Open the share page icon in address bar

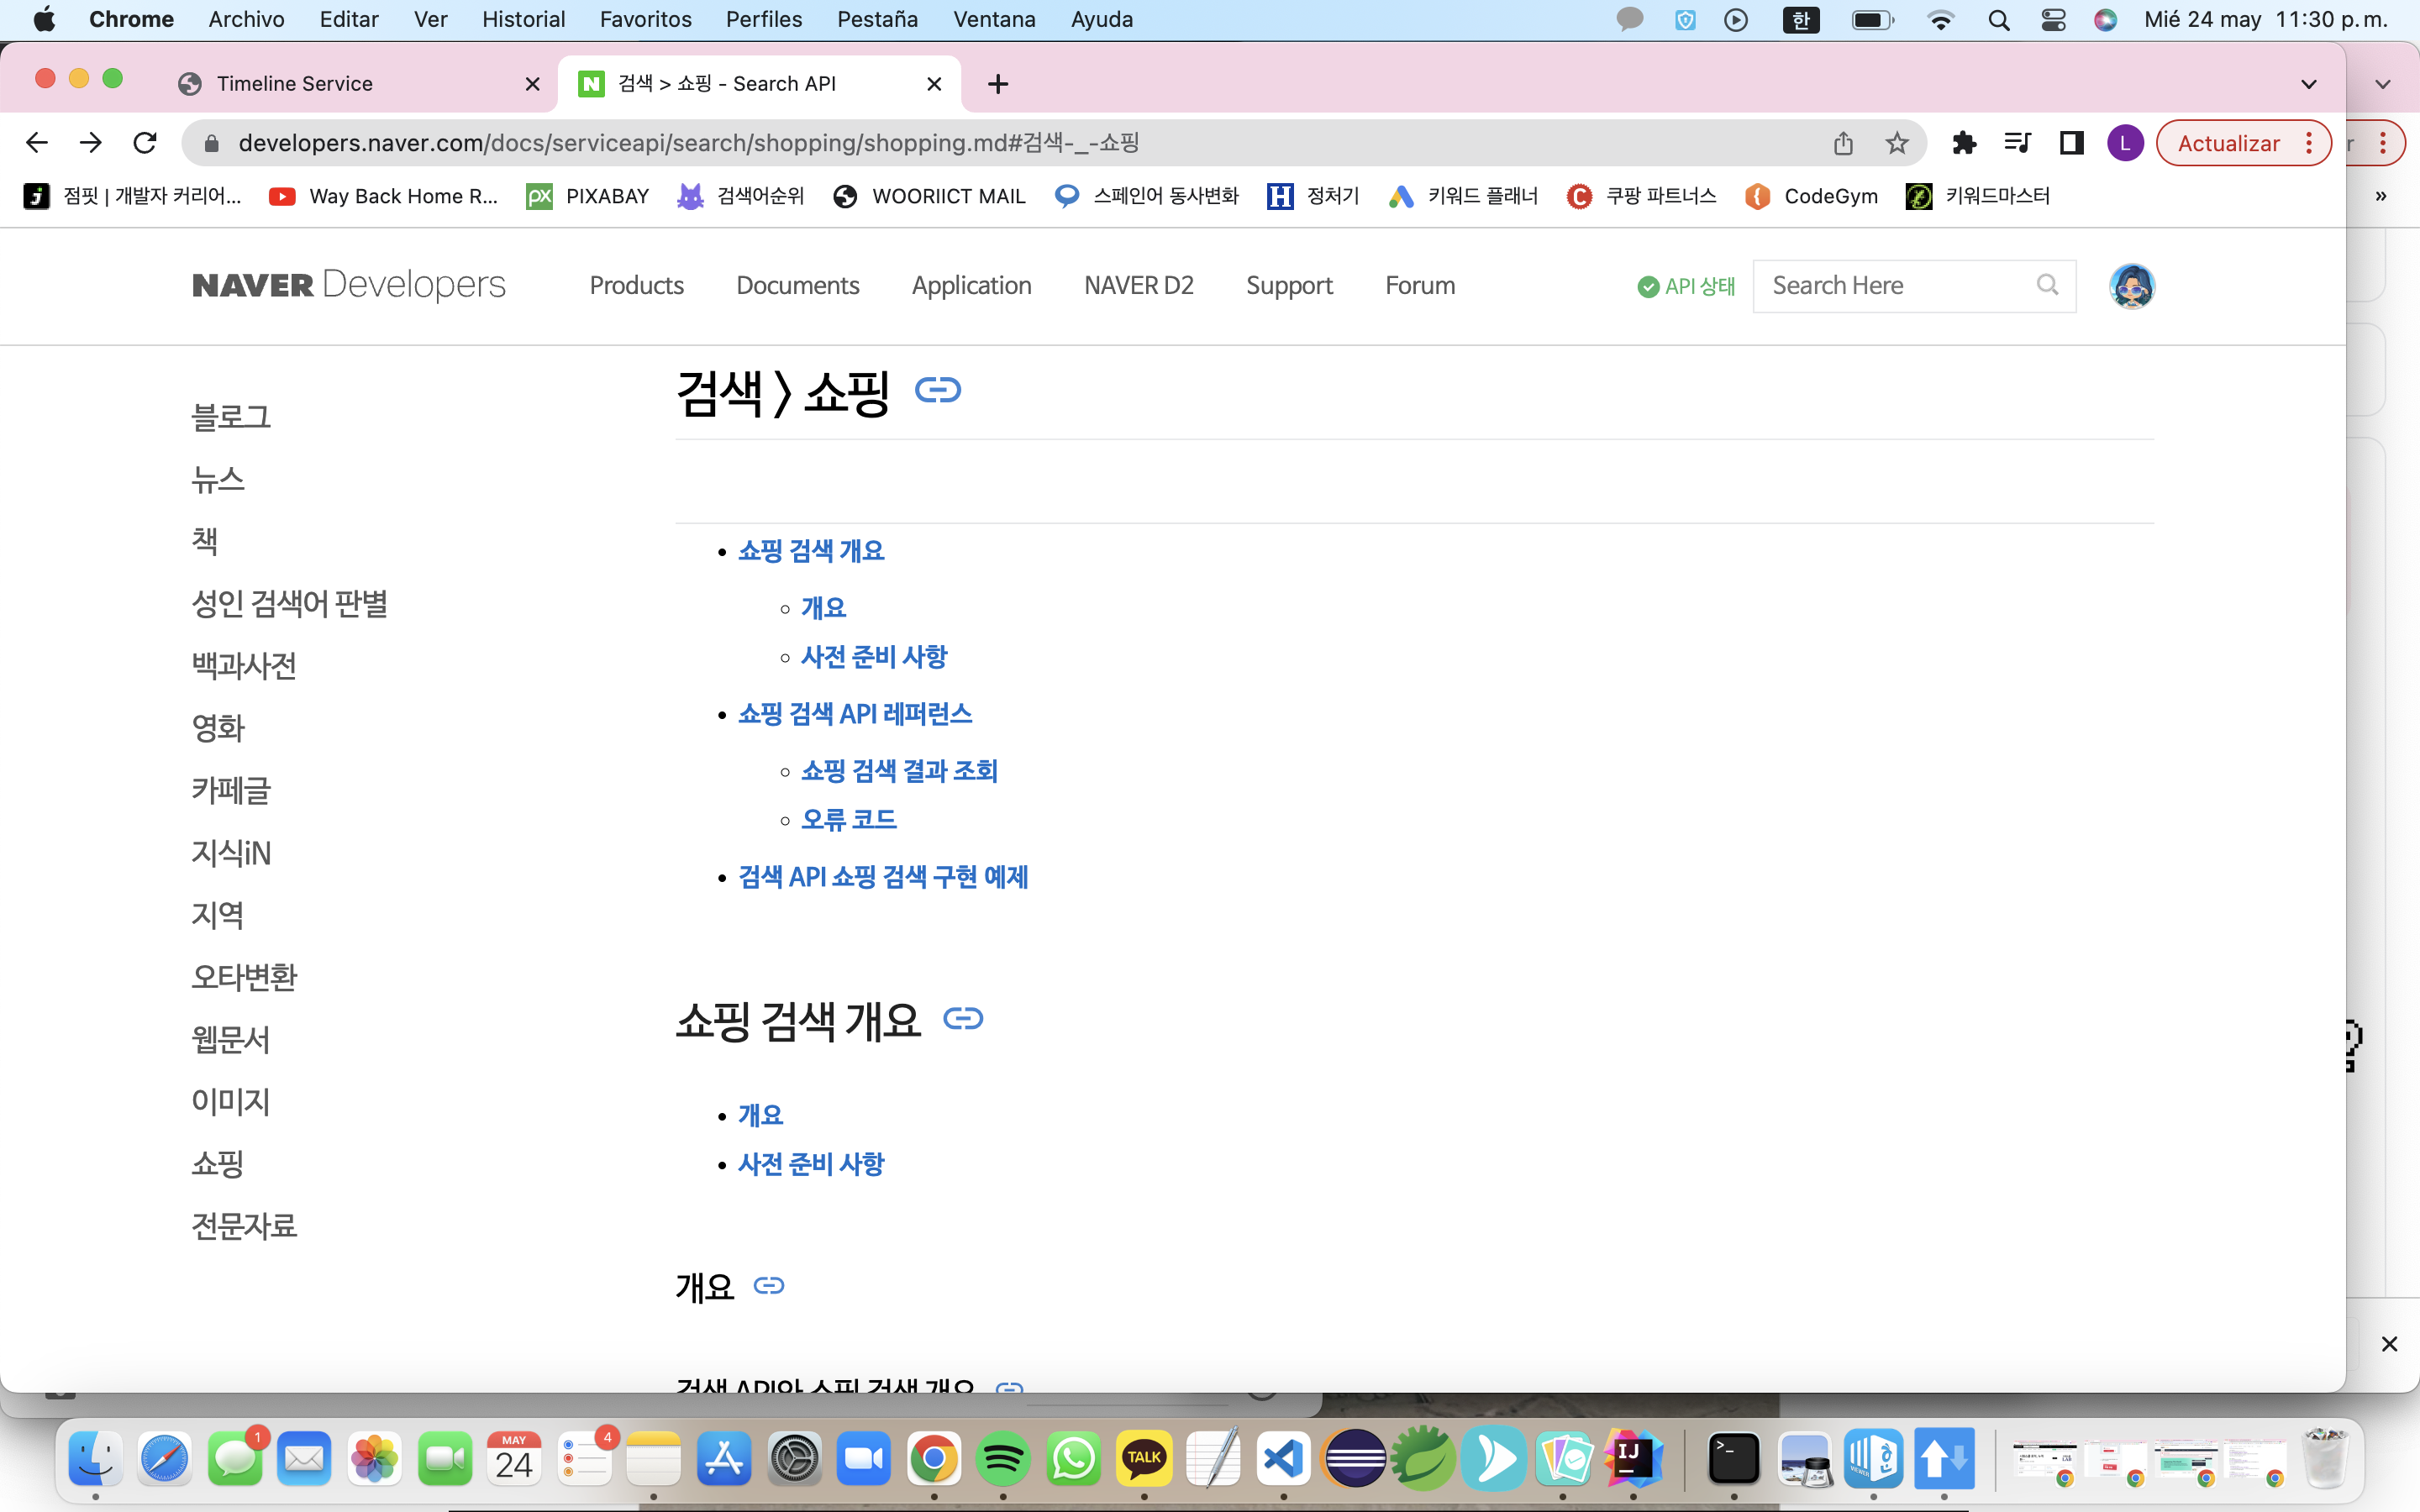[1843, 143]
